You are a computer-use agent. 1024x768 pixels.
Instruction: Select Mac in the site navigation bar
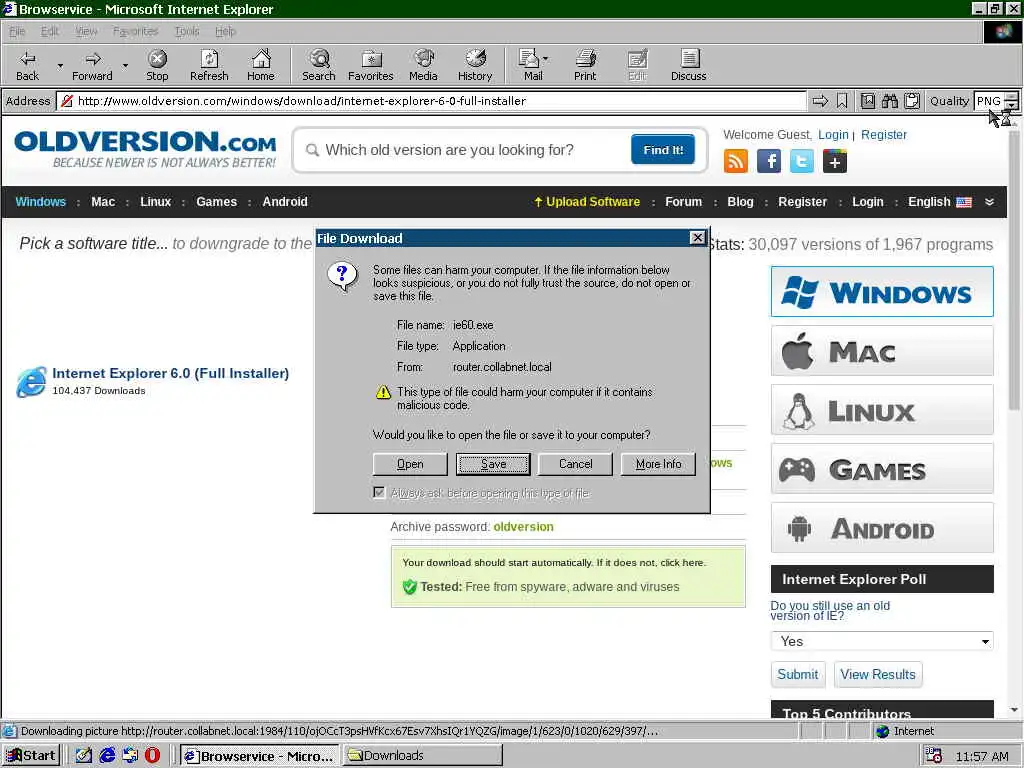point(103,202)
